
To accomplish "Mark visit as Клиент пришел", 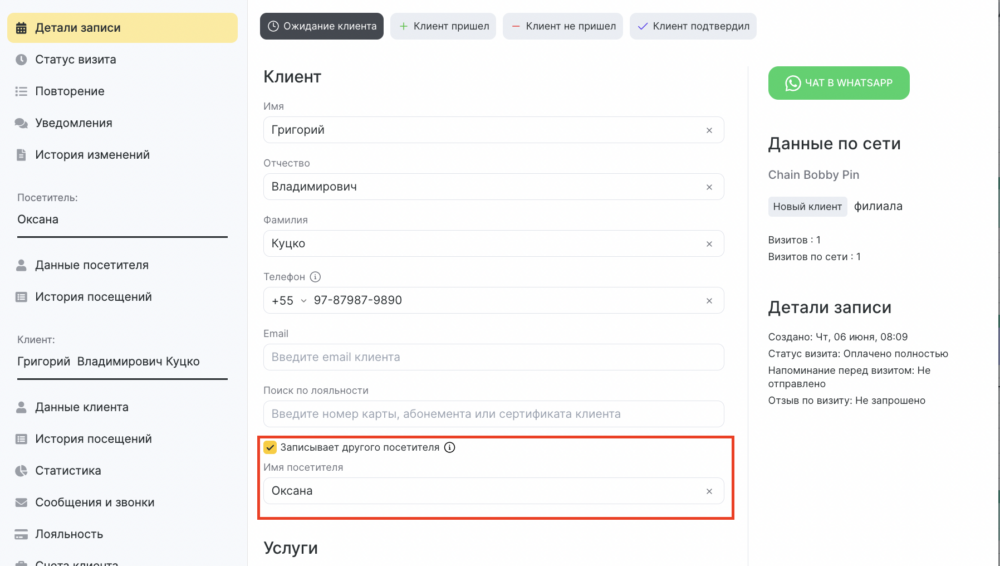I will pos(443,26).
